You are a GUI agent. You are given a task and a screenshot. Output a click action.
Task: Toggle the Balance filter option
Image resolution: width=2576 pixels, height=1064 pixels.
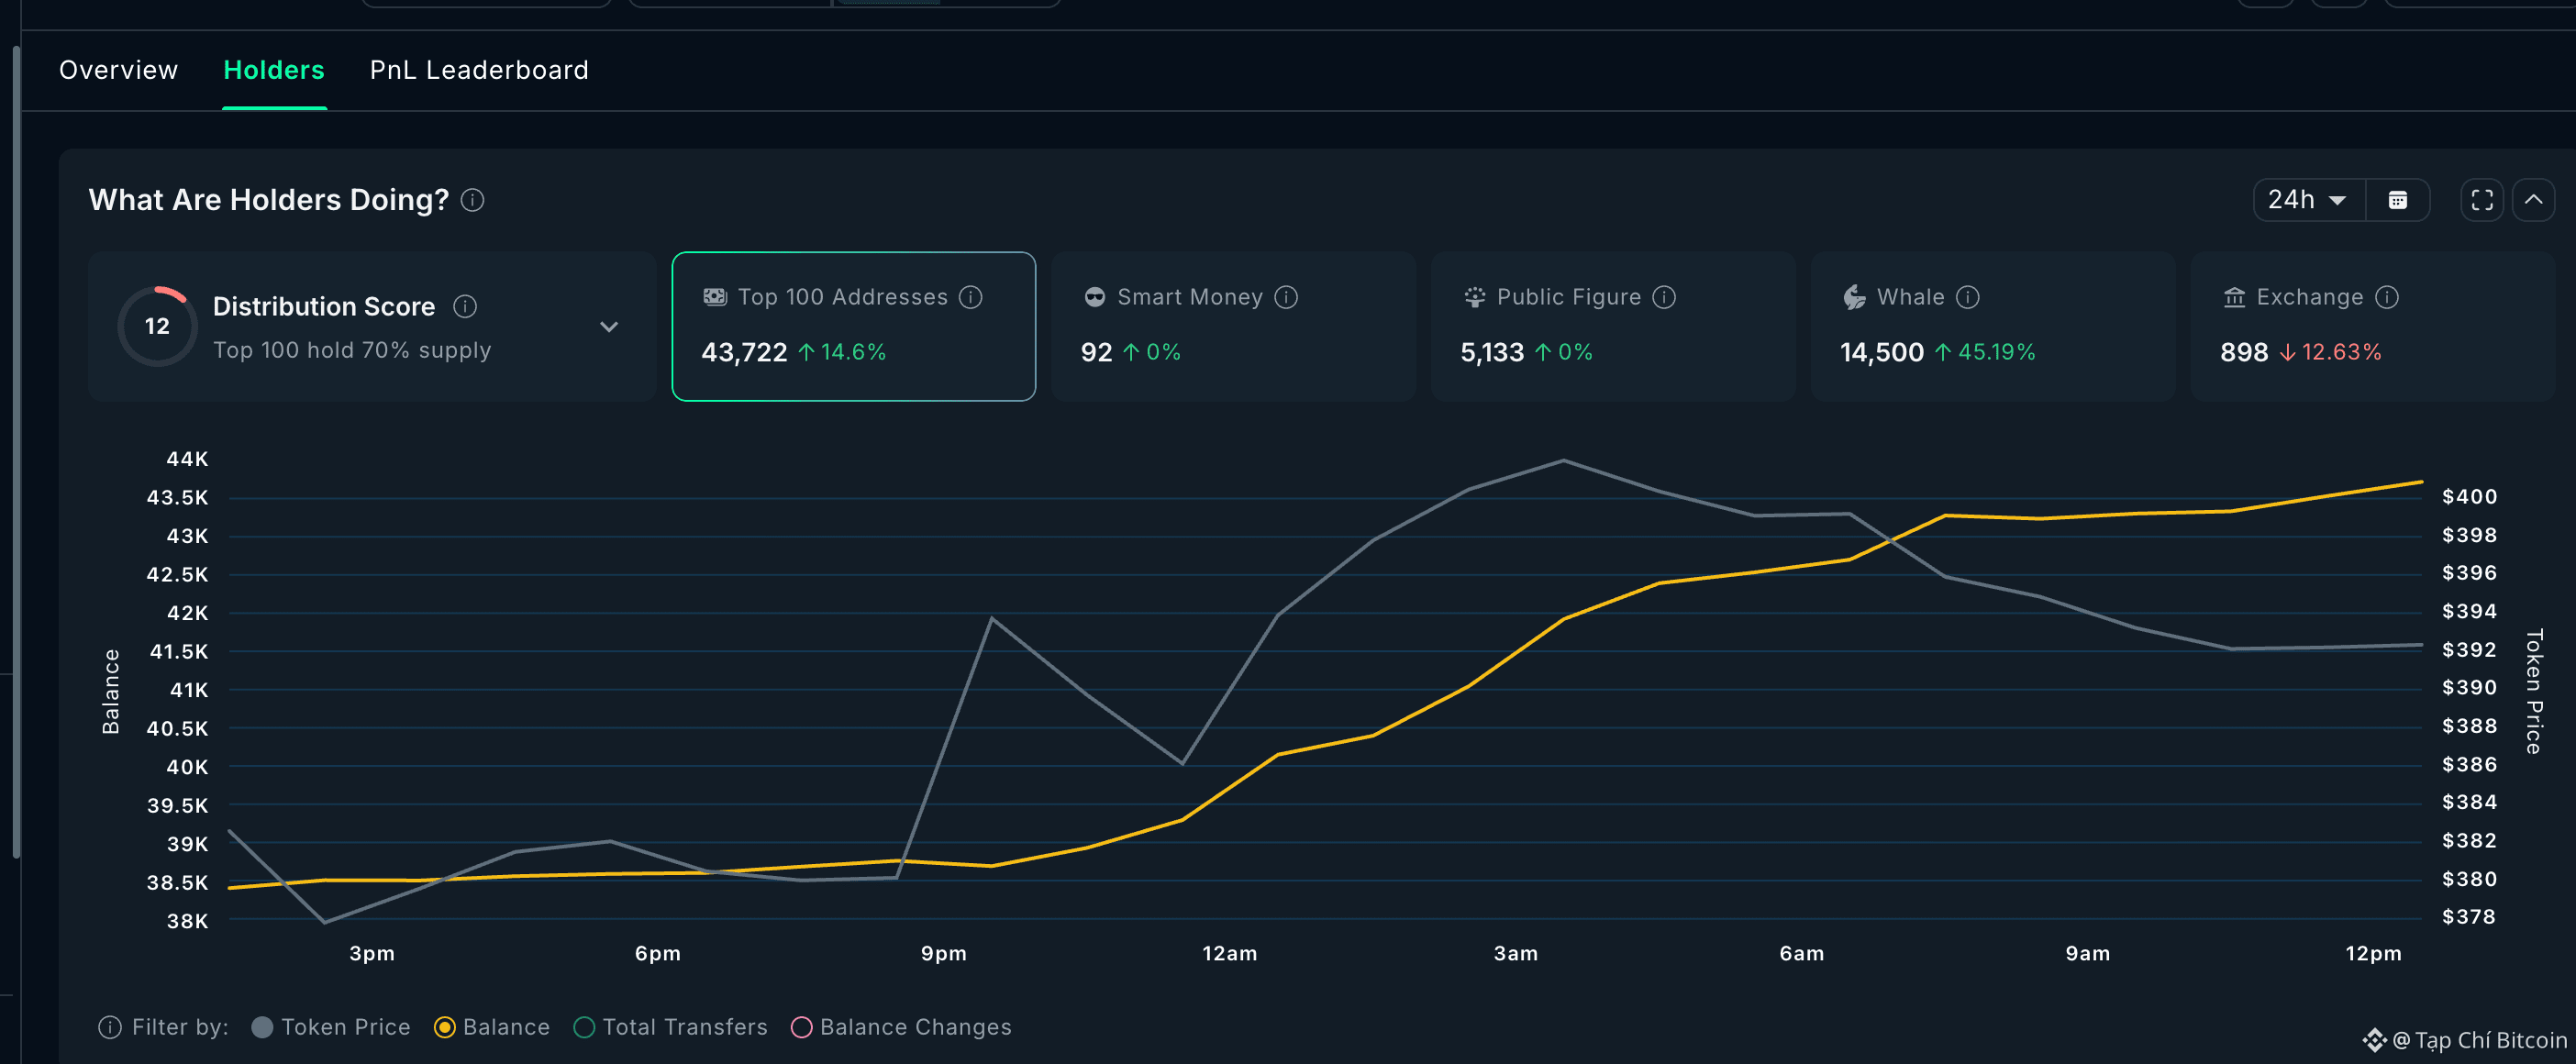click(445, 1028)
